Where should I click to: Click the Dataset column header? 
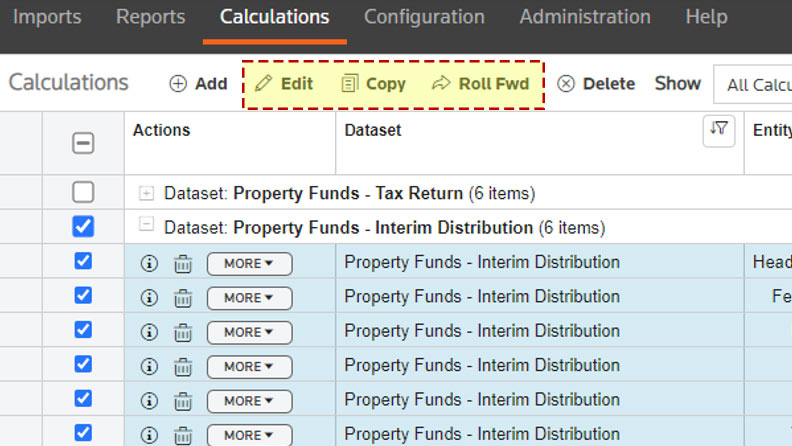coord(373,130)
